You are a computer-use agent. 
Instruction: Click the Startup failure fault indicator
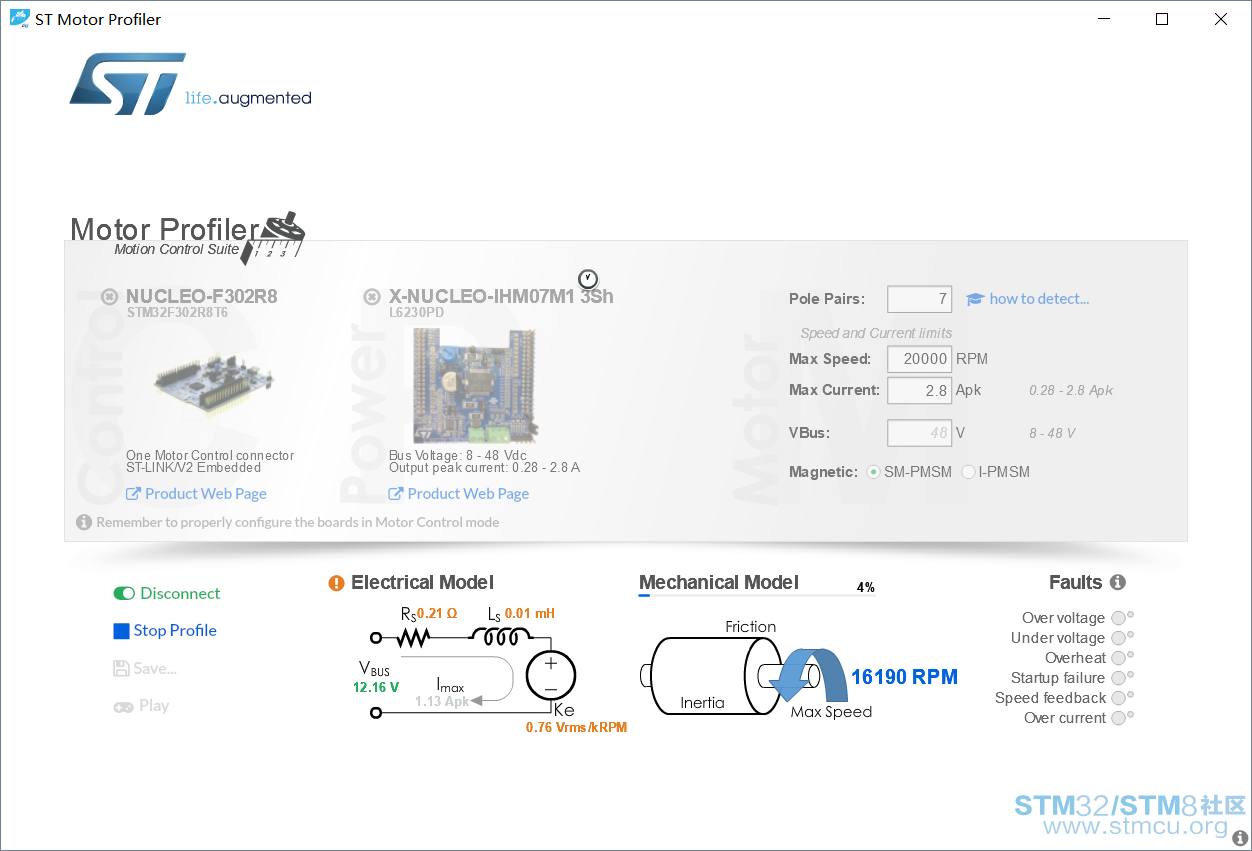pos(1118,678)
